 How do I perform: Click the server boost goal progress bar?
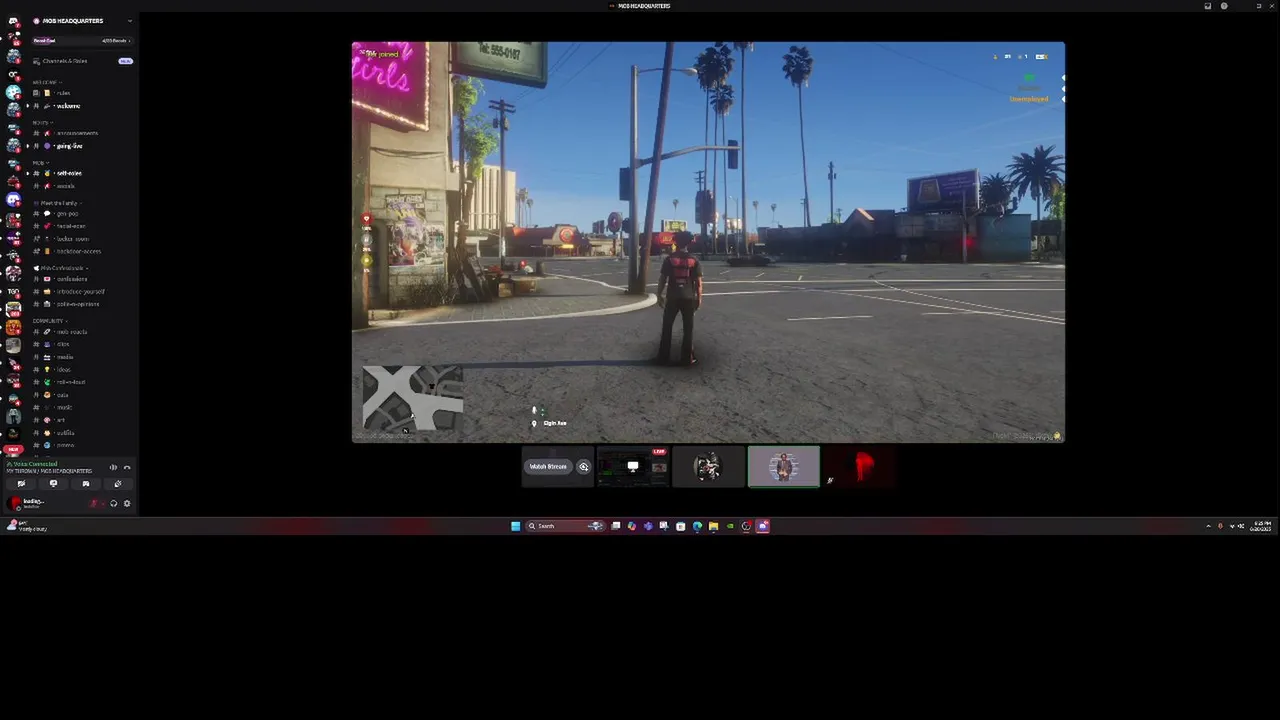point(82,41)
